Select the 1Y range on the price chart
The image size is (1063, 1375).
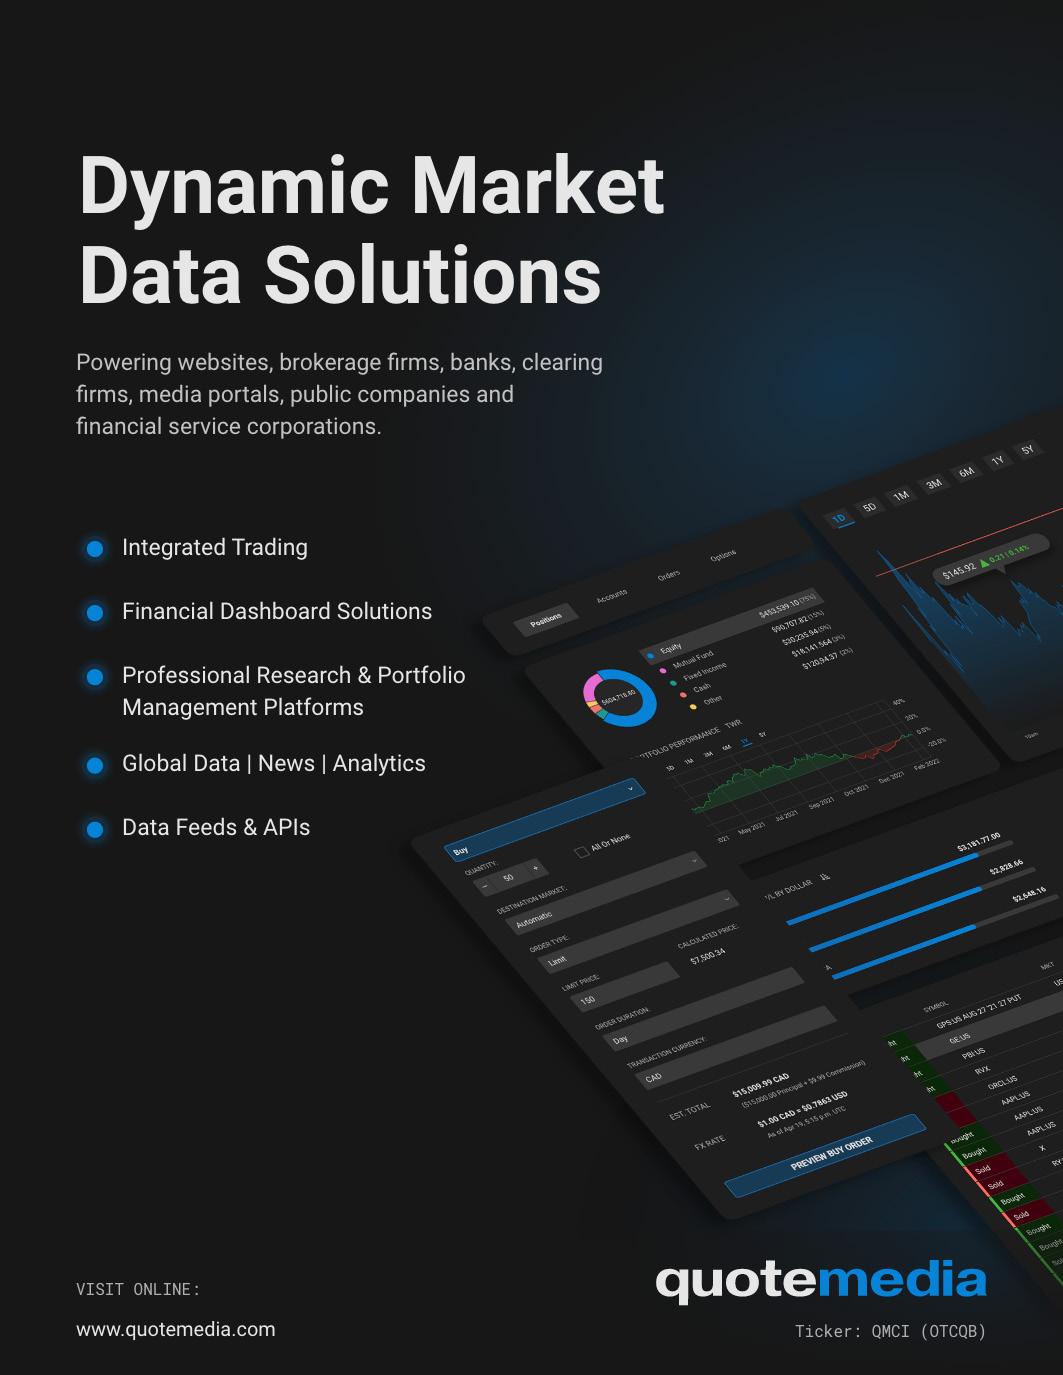(997, 461)
